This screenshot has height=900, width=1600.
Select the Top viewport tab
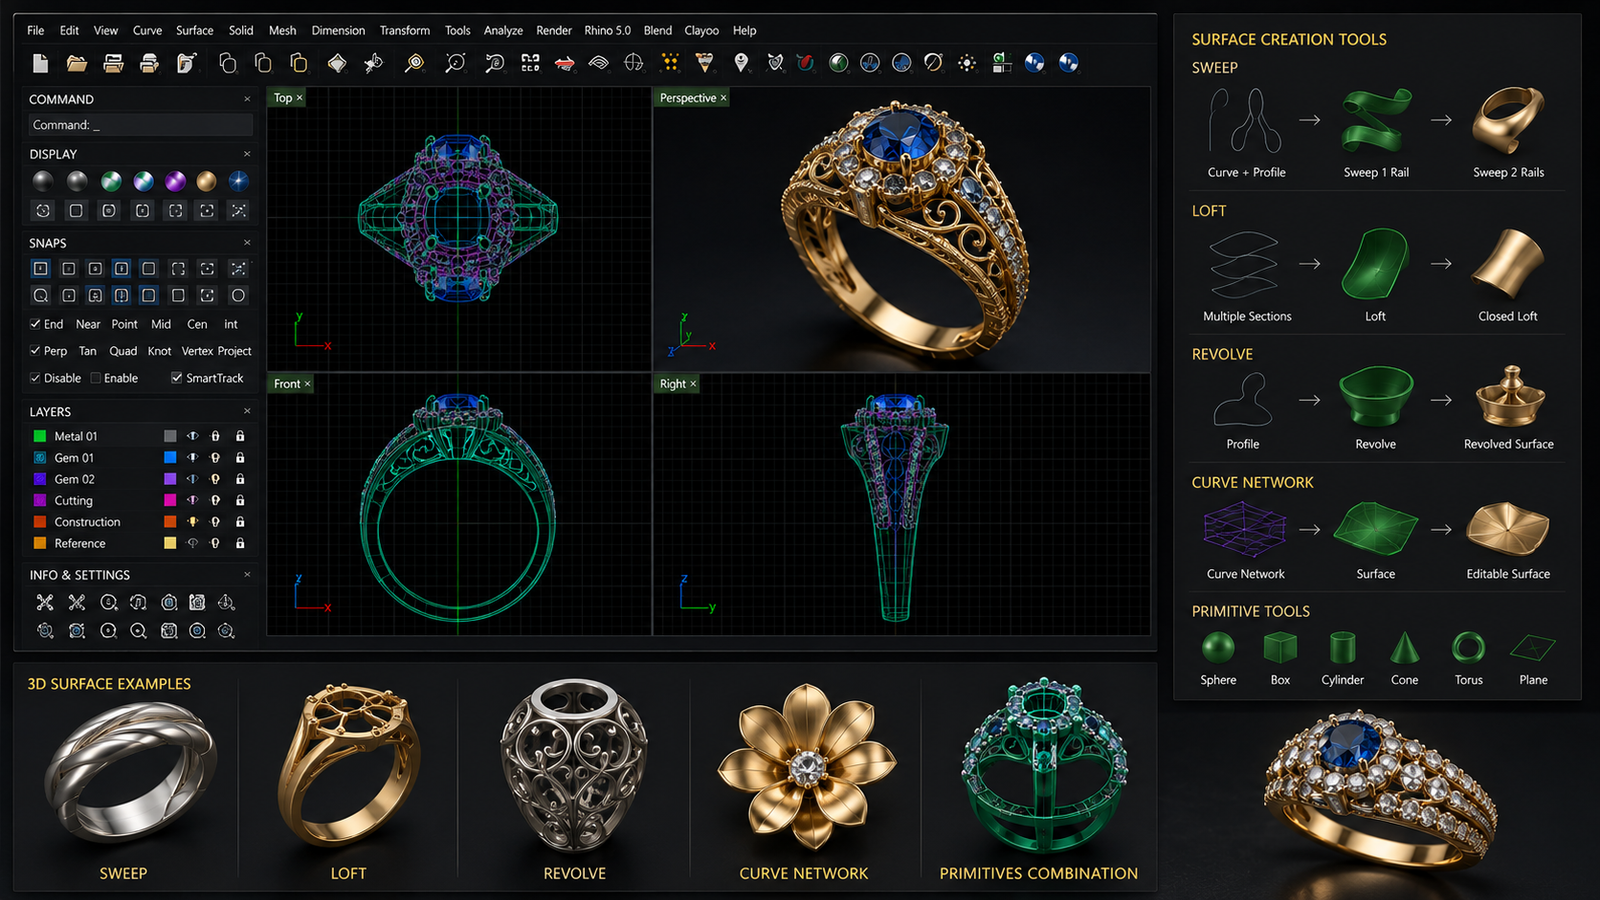[x=288, y=98]
